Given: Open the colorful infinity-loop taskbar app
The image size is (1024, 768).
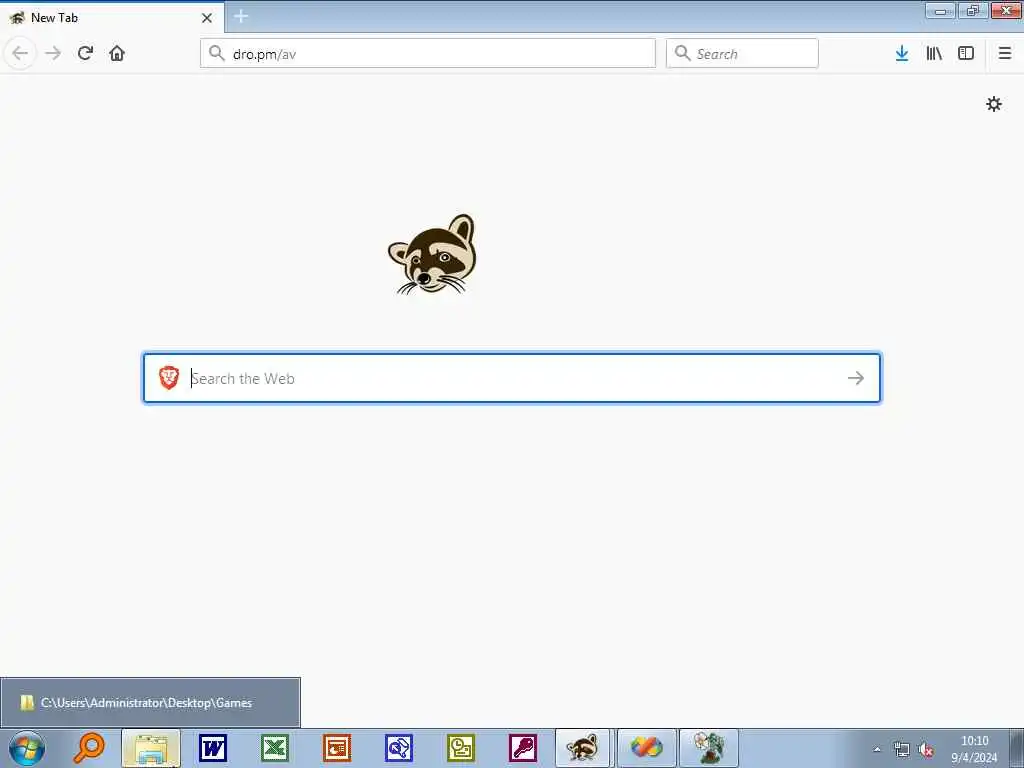Looking at the screenshot, I should 647,748.
